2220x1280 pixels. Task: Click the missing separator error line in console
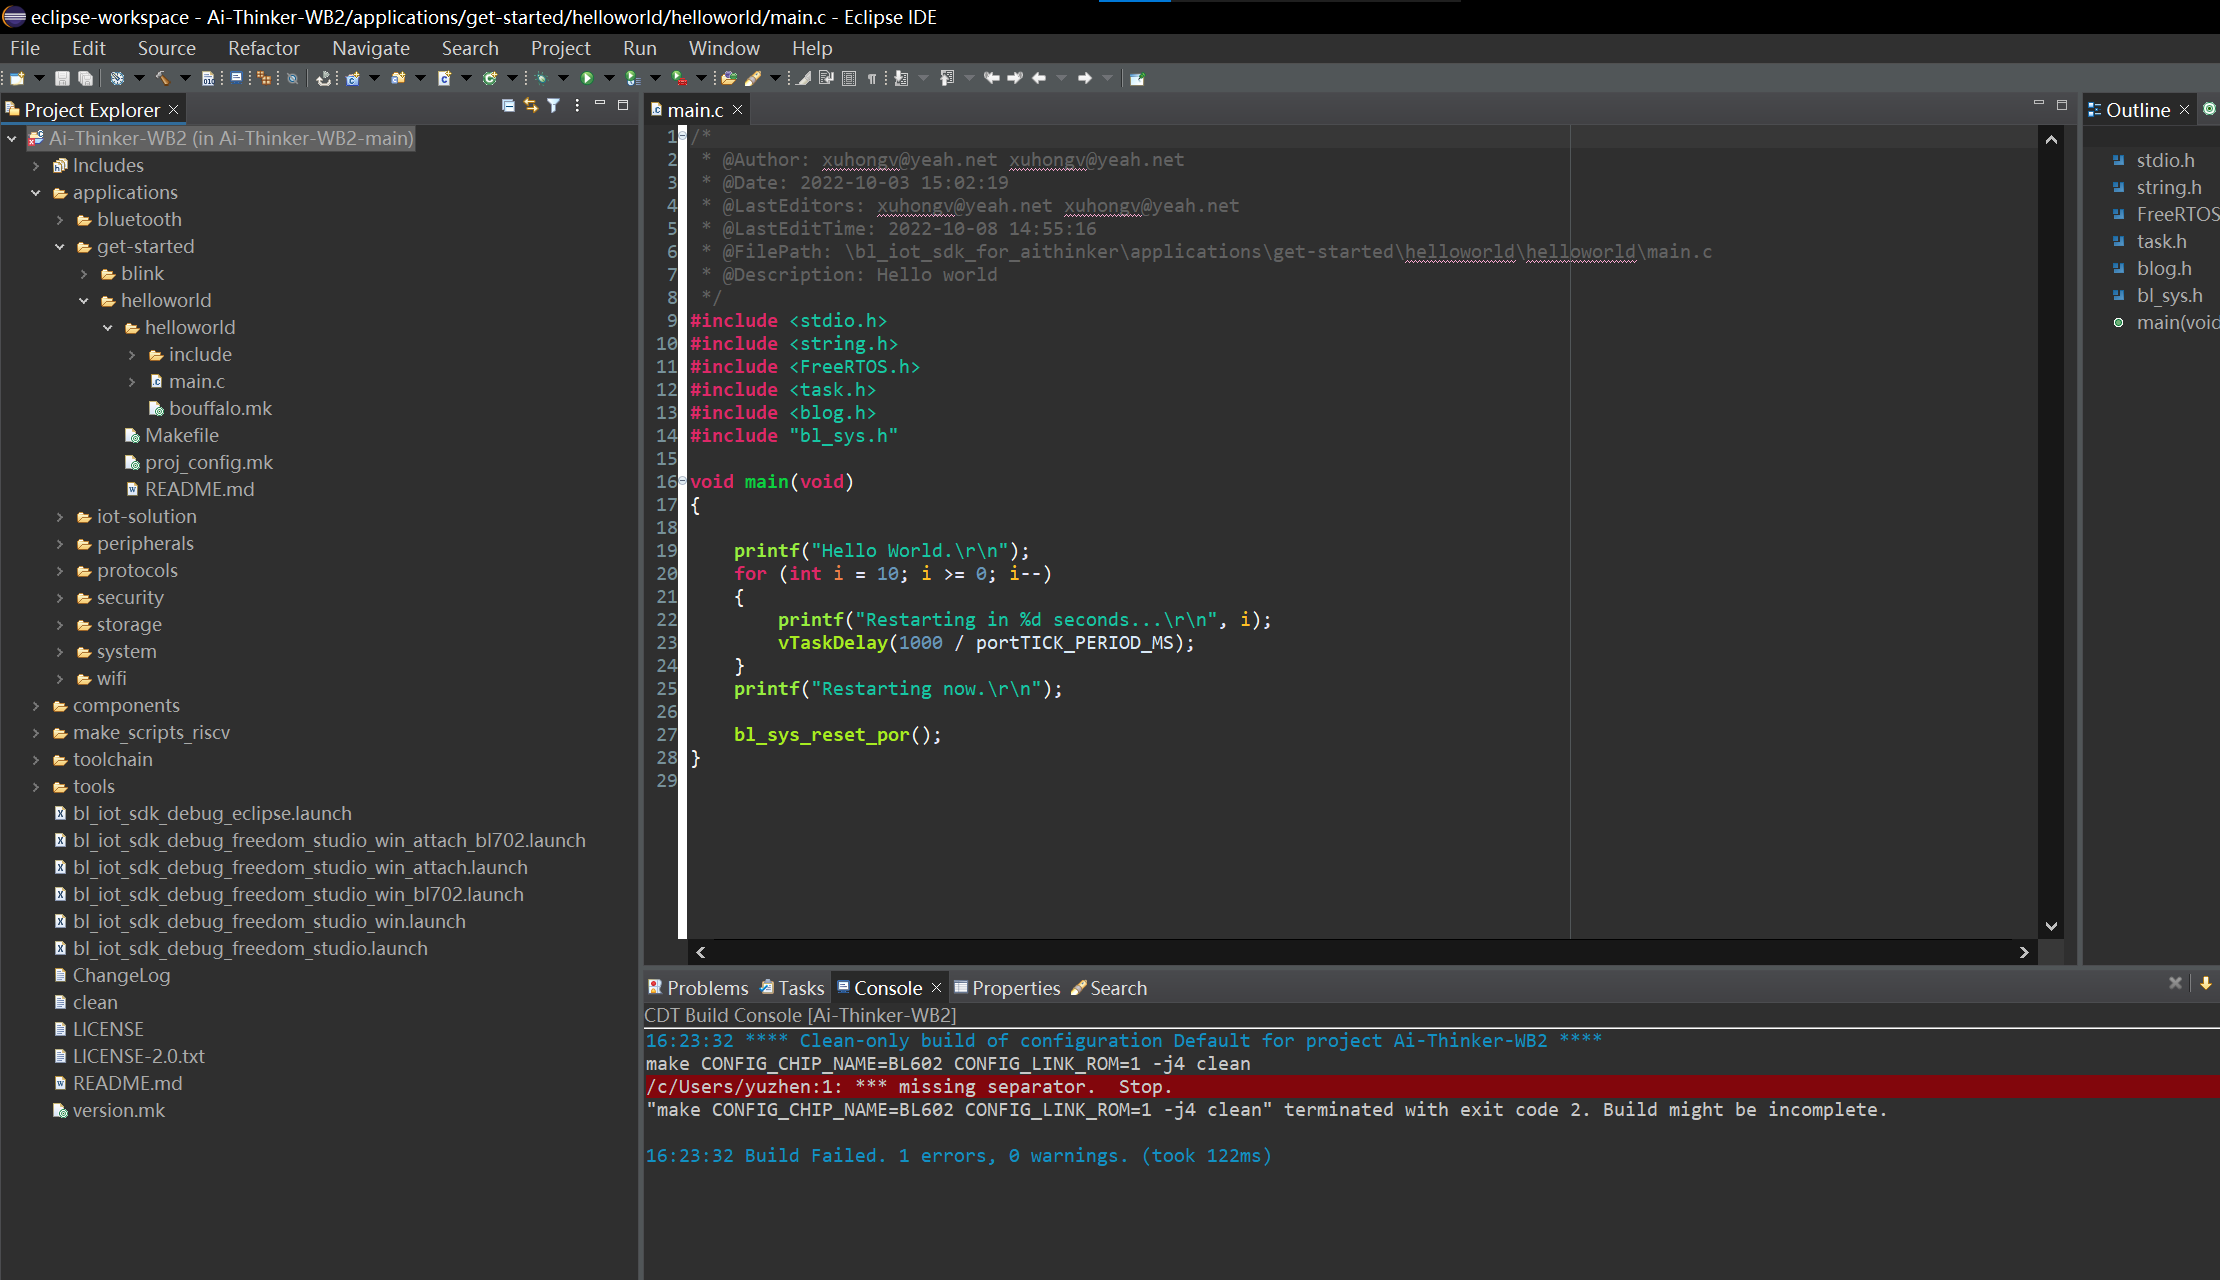1432,1086
